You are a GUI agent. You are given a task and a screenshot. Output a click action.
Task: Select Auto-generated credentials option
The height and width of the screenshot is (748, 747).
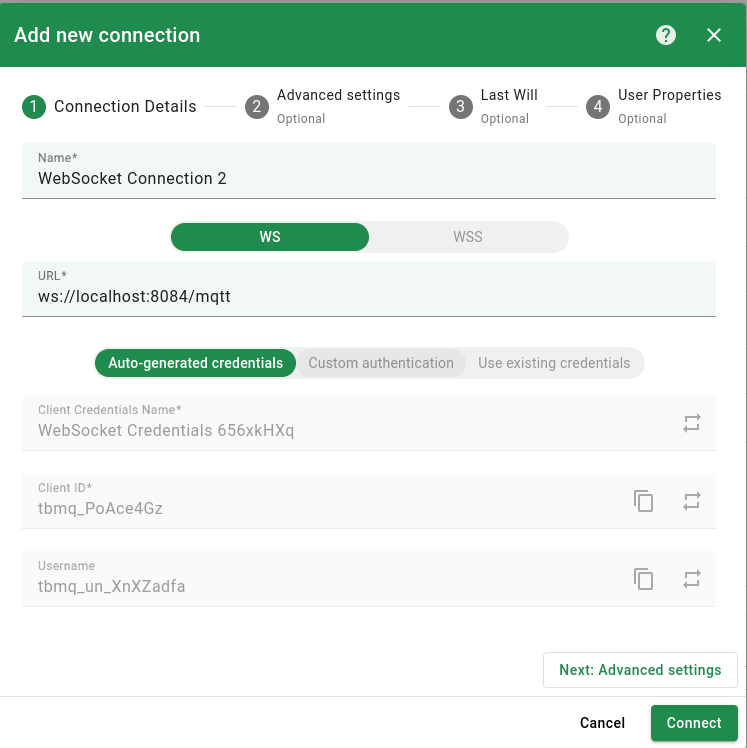click(195, 363)
